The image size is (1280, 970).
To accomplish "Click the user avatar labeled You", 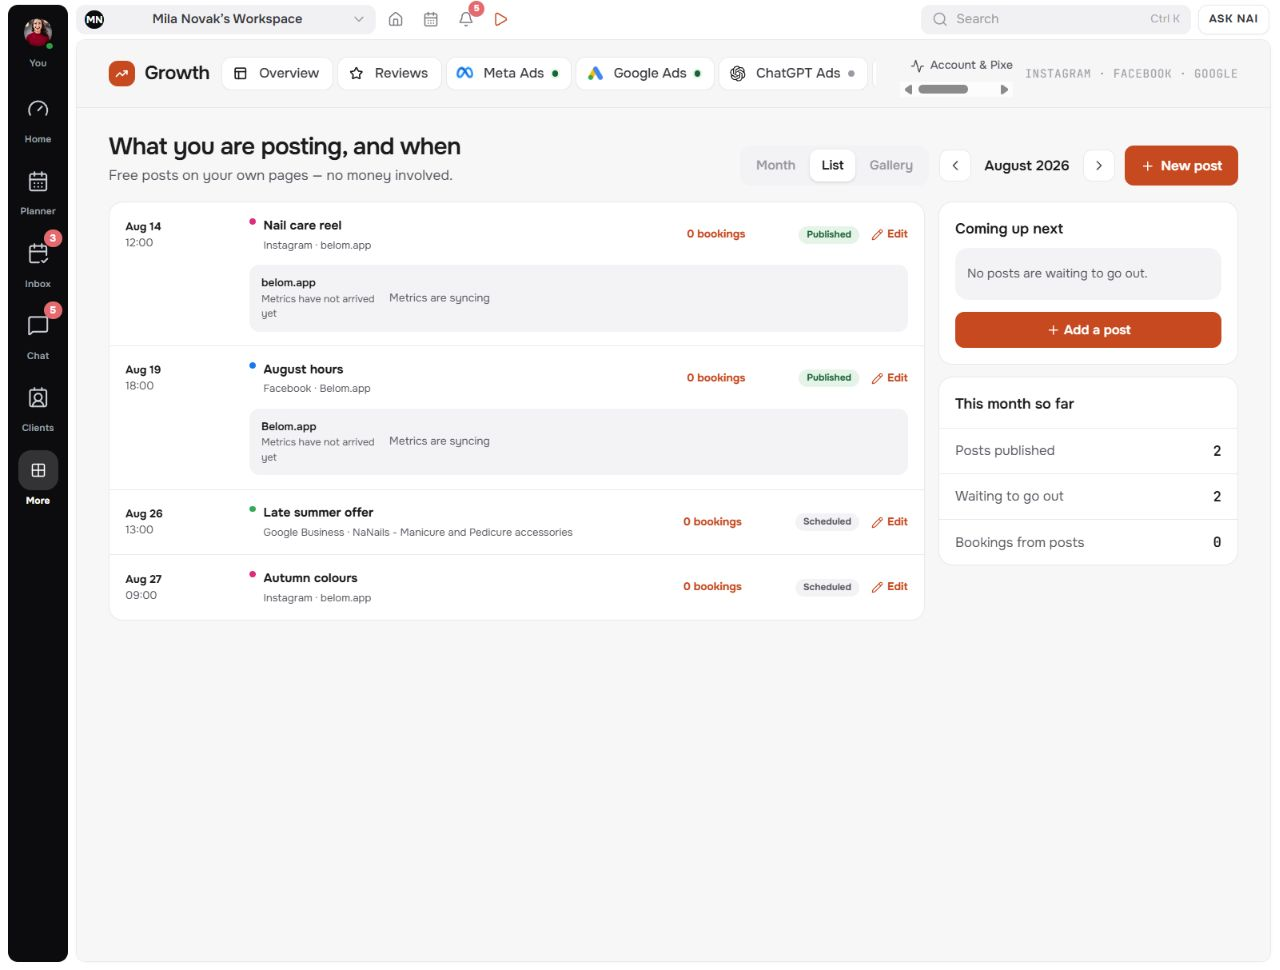I will 38,32.
